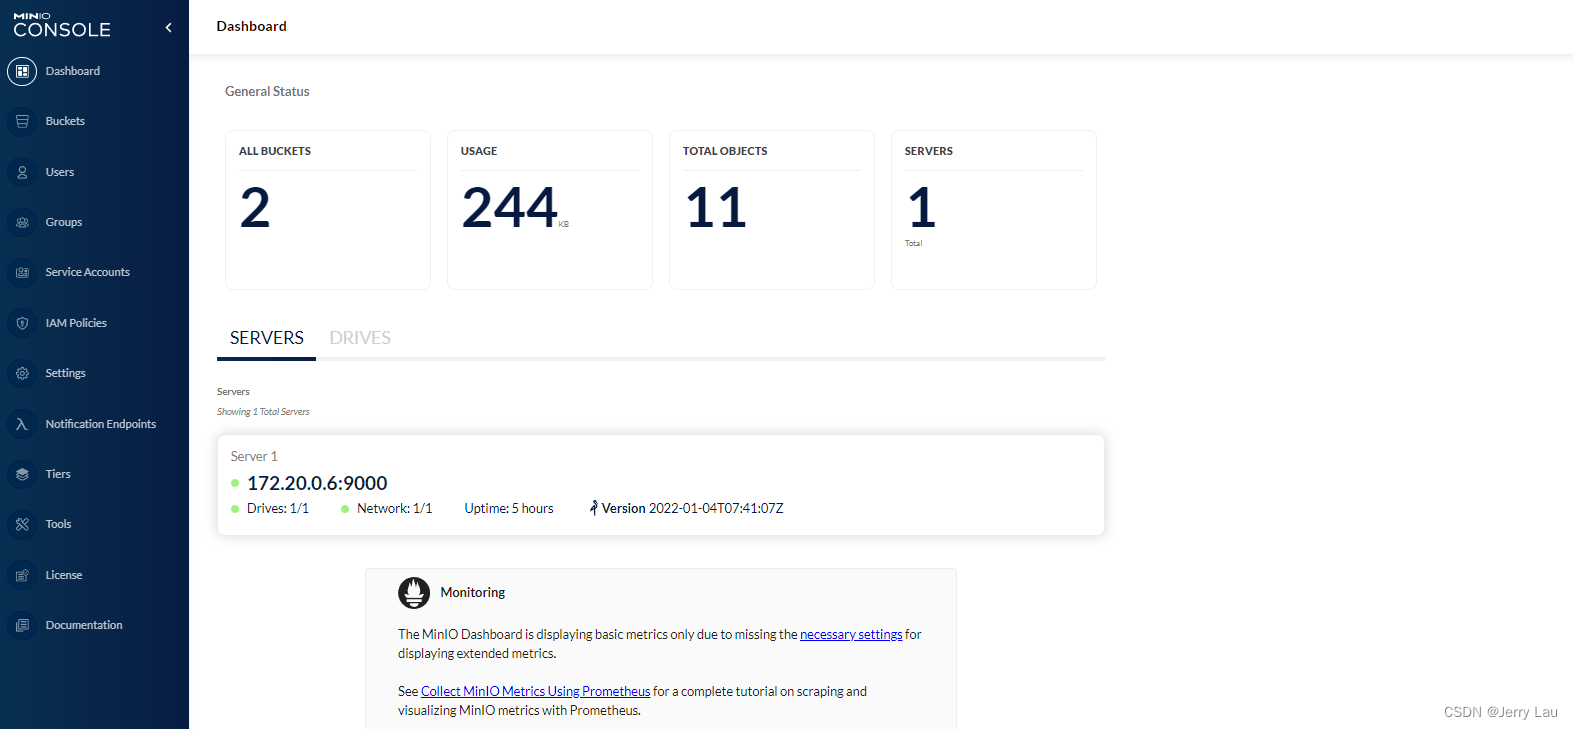Click the Notification Endpoints lambda icon

[x=22, y=424]
